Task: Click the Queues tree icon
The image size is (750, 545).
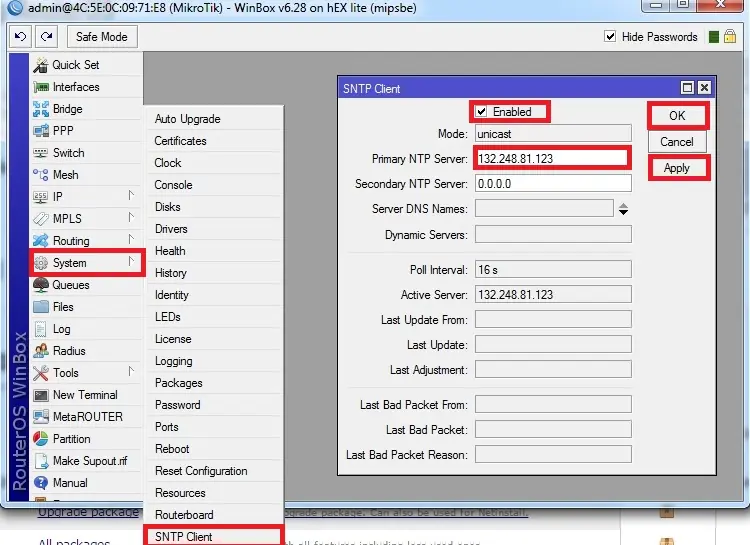Action: pos(41,285)
